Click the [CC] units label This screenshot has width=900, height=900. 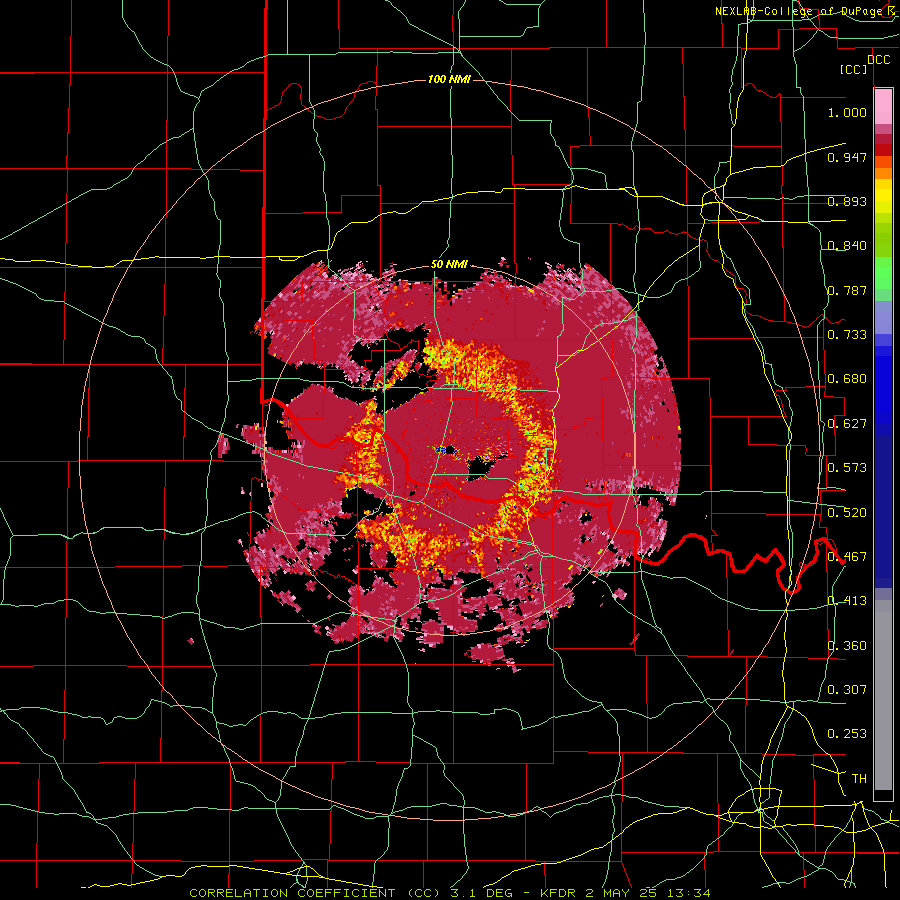[854, 69]
